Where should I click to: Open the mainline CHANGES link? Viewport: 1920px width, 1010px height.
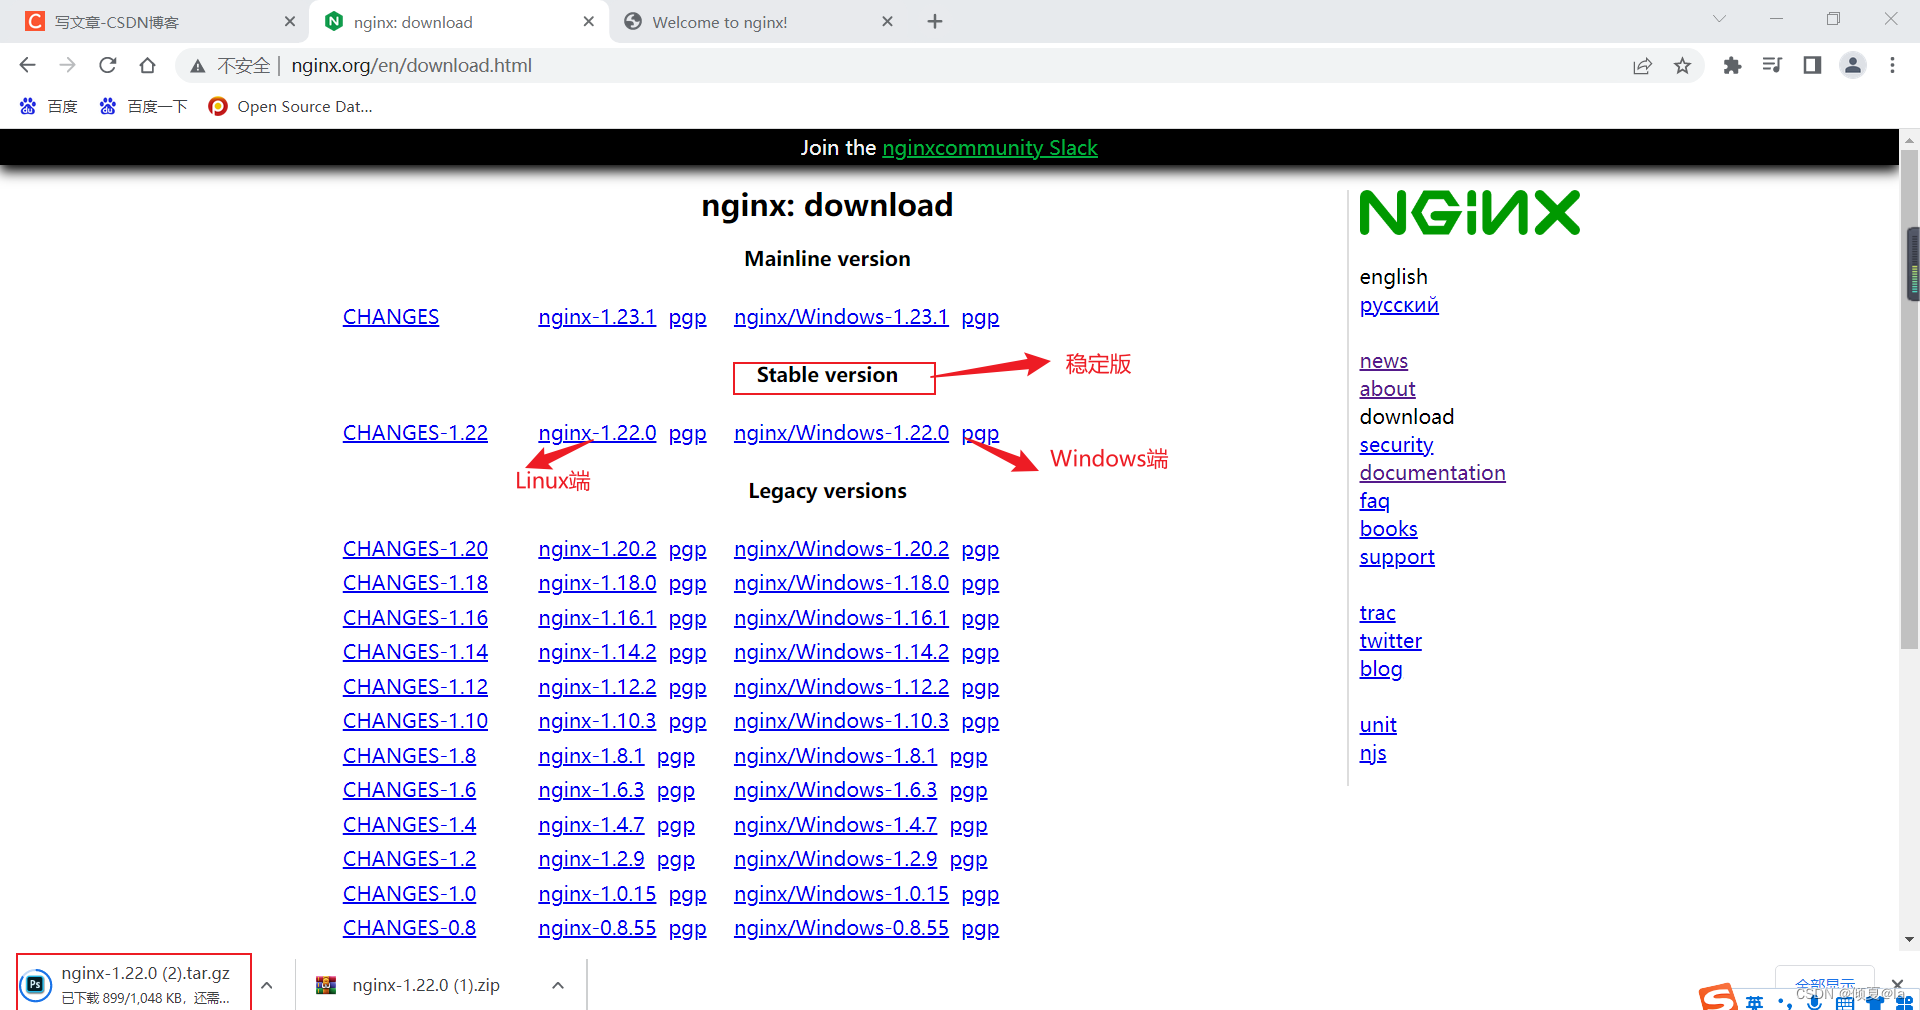[391, 317]
